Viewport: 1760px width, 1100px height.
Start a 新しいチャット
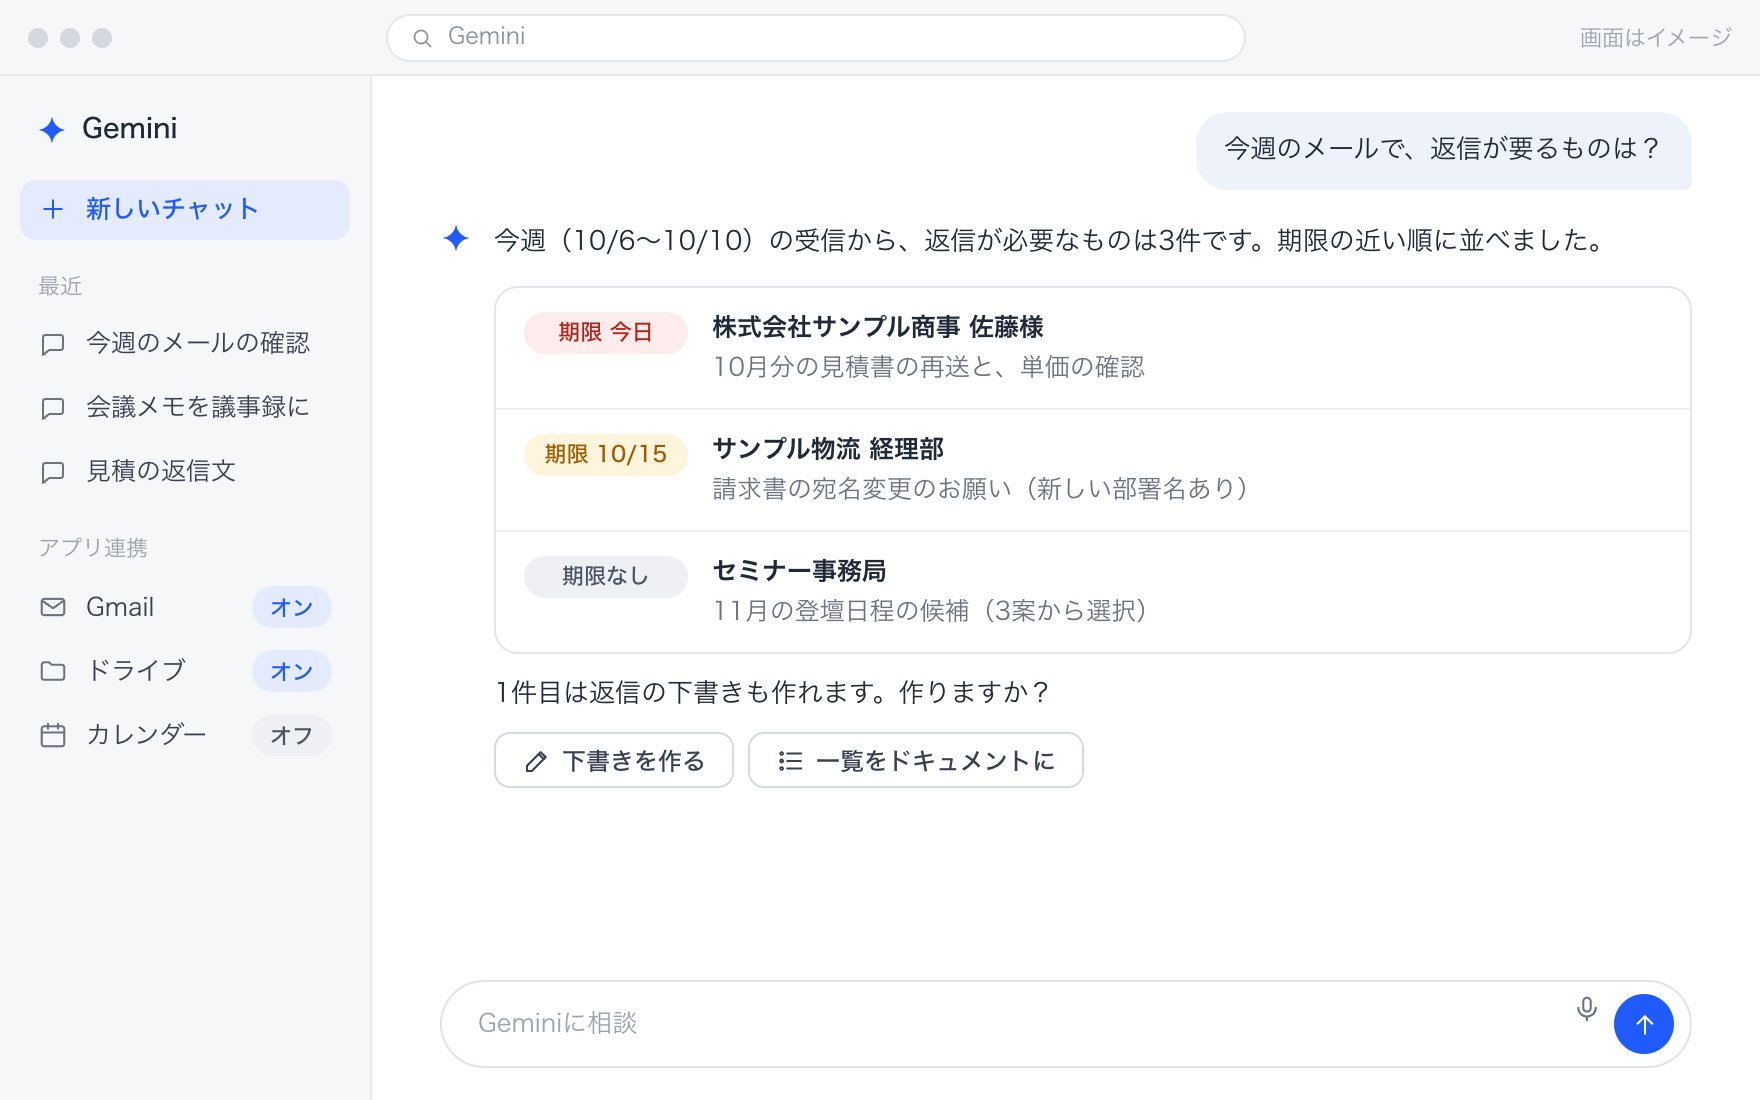click(x=185, y=210)
